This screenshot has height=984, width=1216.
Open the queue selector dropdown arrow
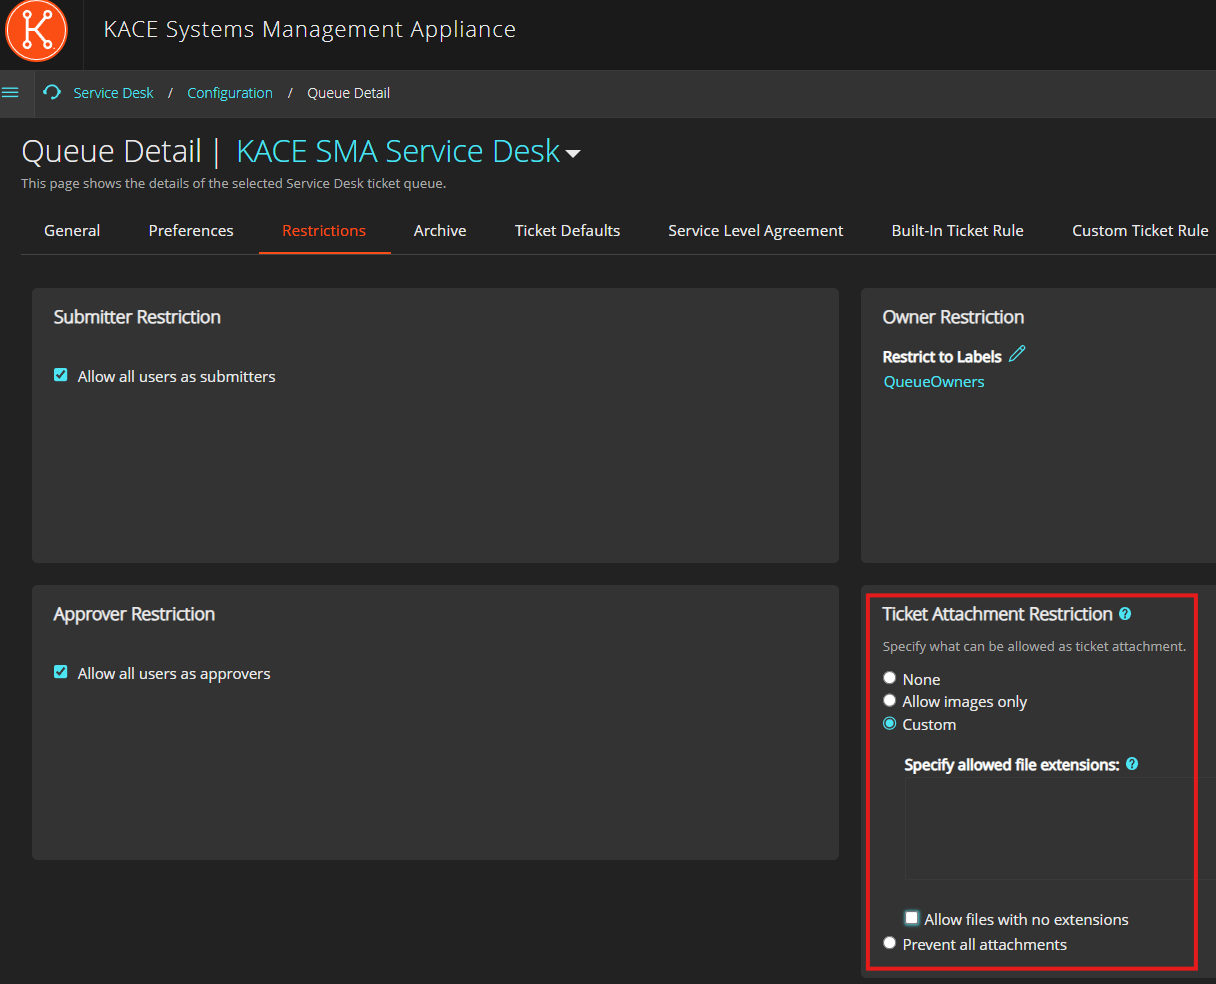tap(573, 154)
